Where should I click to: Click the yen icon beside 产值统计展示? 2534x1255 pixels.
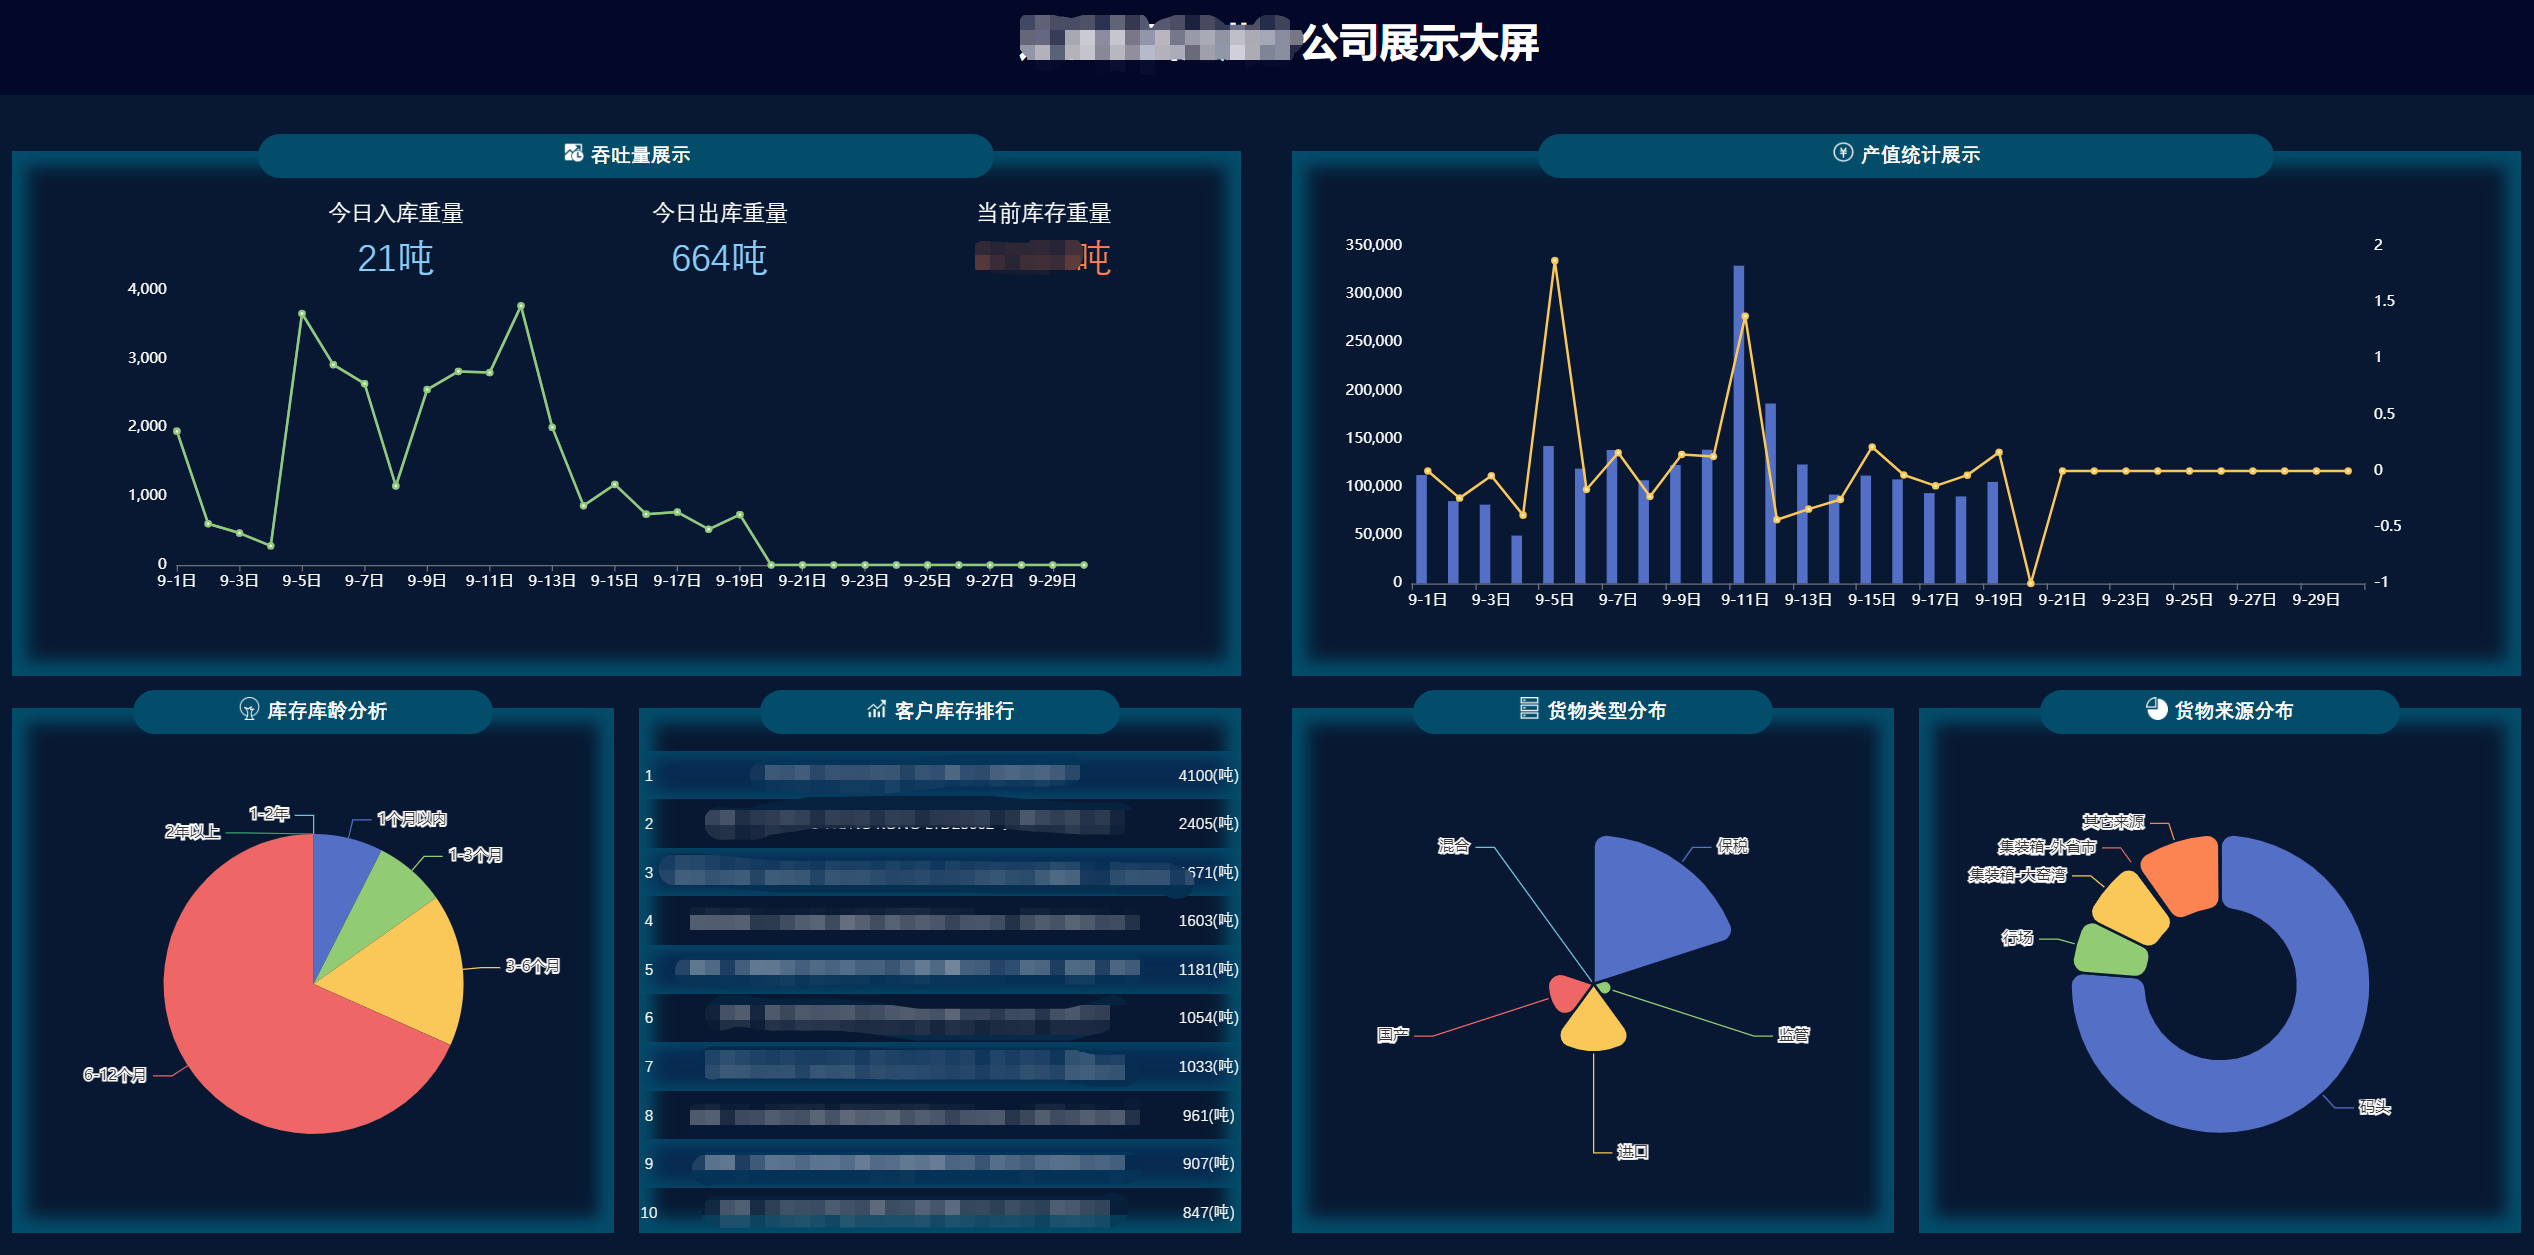1842,152
